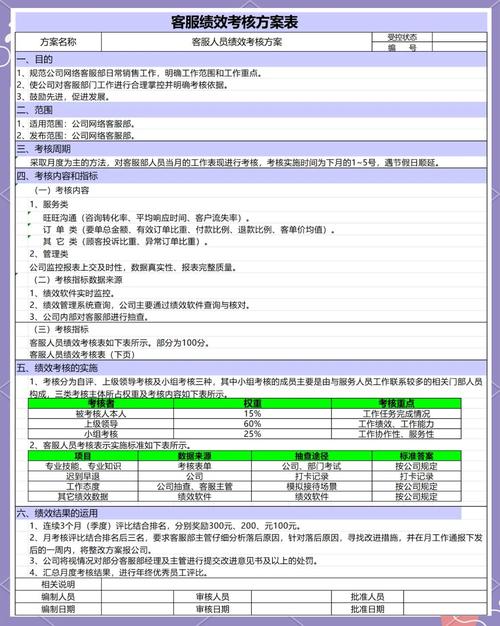Click the 审核日期 label cell
Screen dimensions: 500x626
(212, 609)
